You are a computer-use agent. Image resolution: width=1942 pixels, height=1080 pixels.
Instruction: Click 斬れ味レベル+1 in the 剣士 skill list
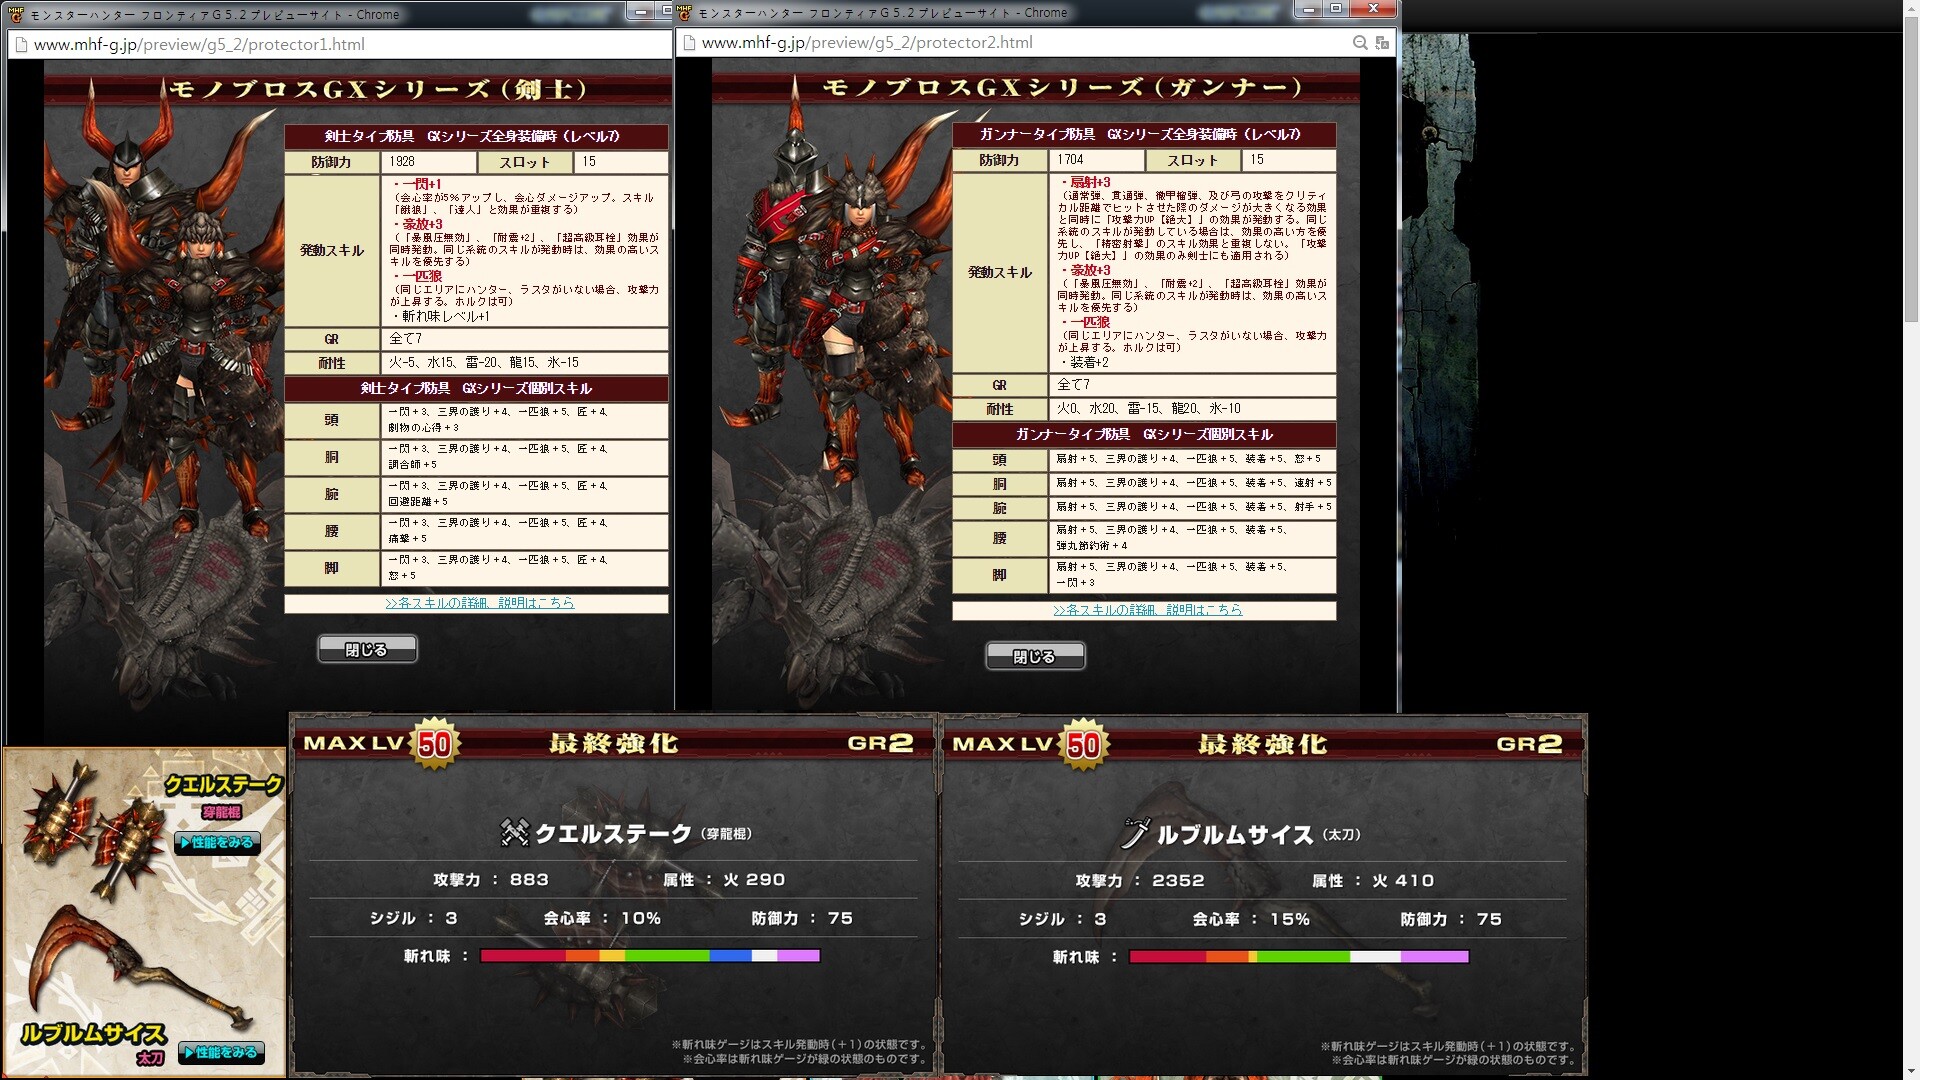[446, 316]
